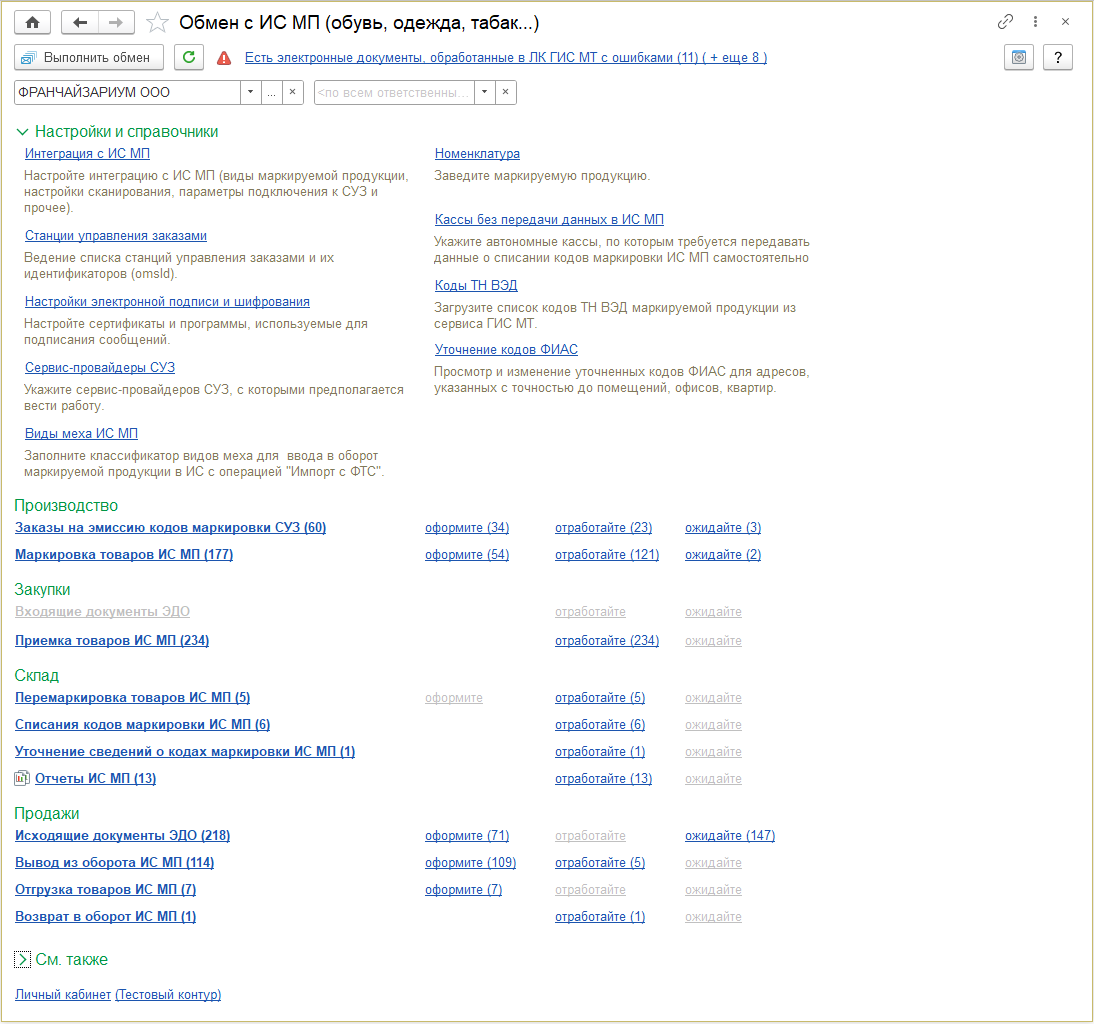Screen dimensions: 1094x1024
Task: Open organization selection ellipsis button
Action: [x=271, y=92]
